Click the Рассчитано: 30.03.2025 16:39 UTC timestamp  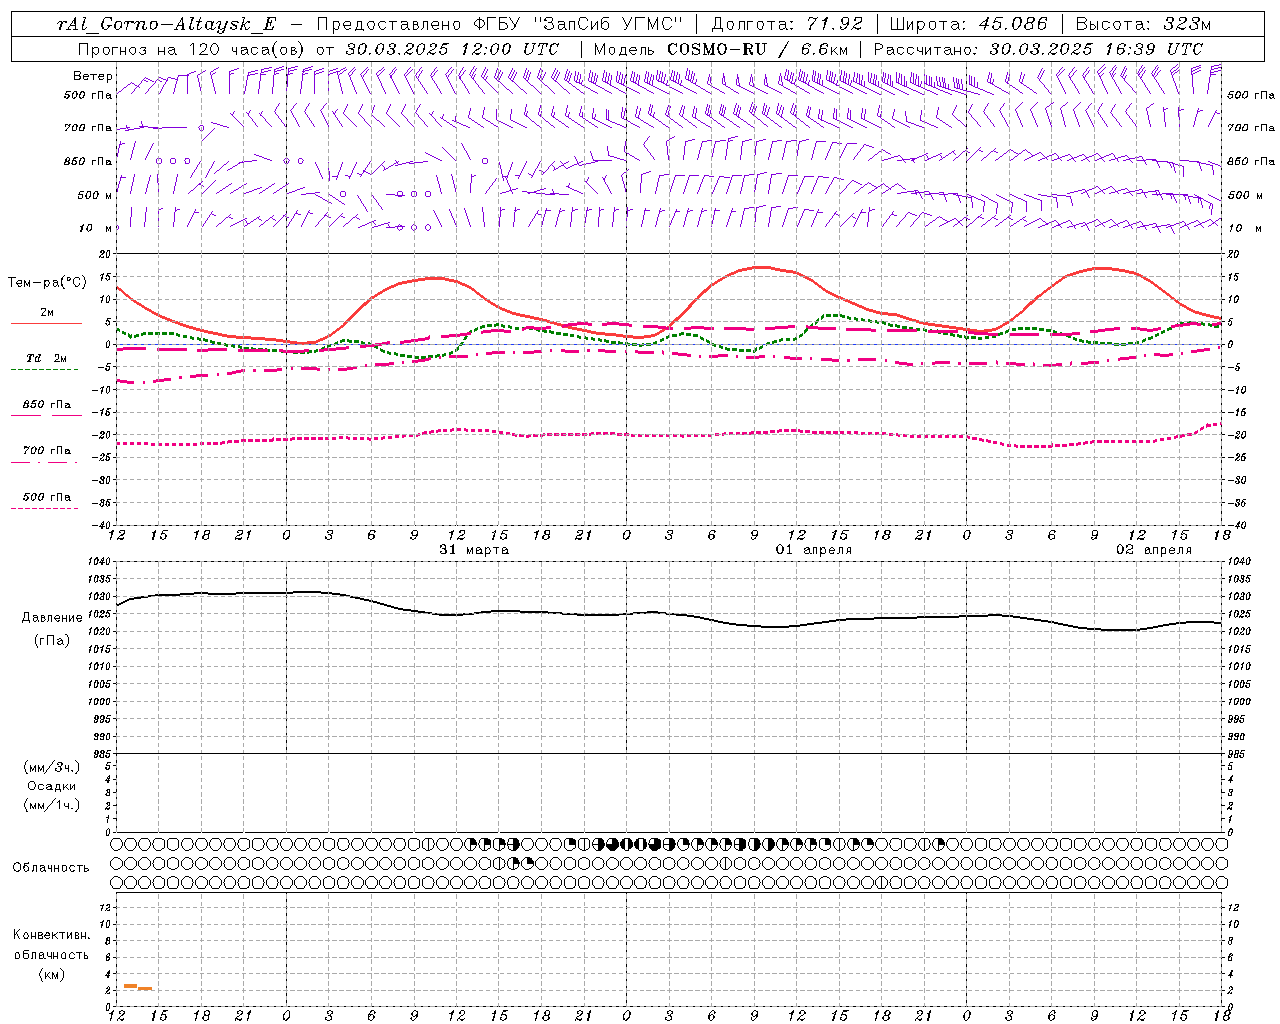point(1038,49)
